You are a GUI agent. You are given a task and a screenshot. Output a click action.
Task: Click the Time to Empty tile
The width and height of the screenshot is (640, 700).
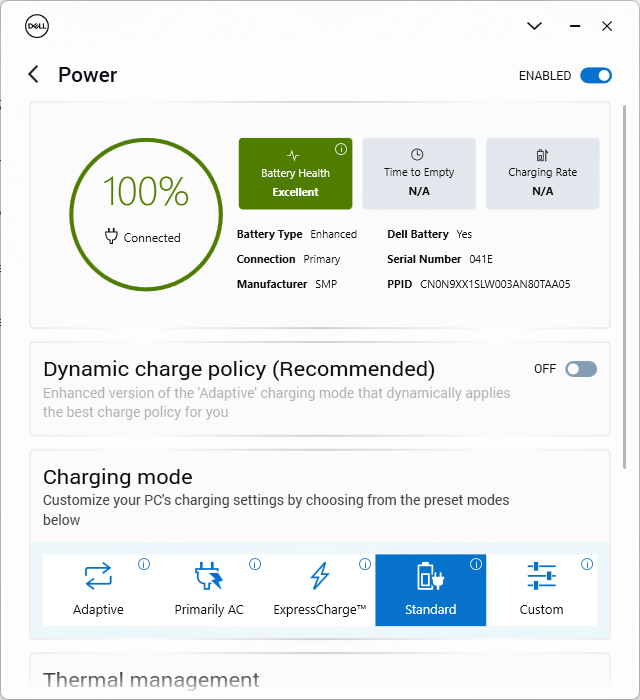coord(419,174)
